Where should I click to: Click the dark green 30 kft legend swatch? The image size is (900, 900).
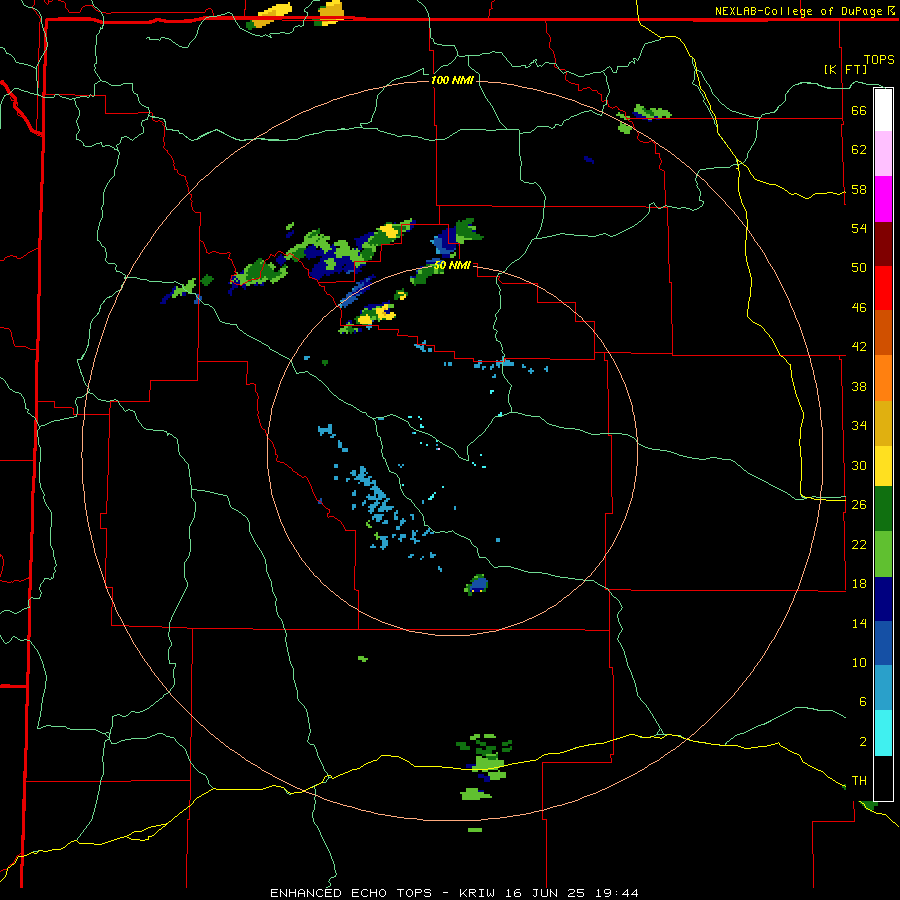coord(883,509)
